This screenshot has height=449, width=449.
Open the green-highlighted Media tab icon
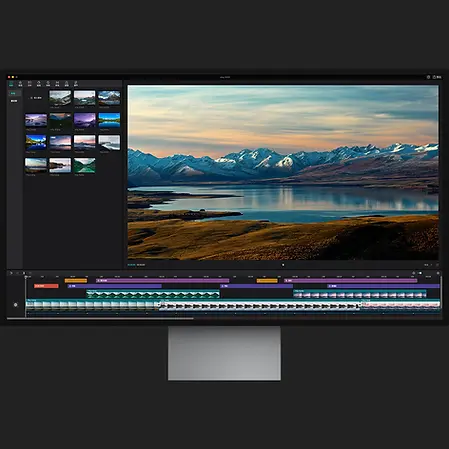pyautogui.click(x=11, y=83)
